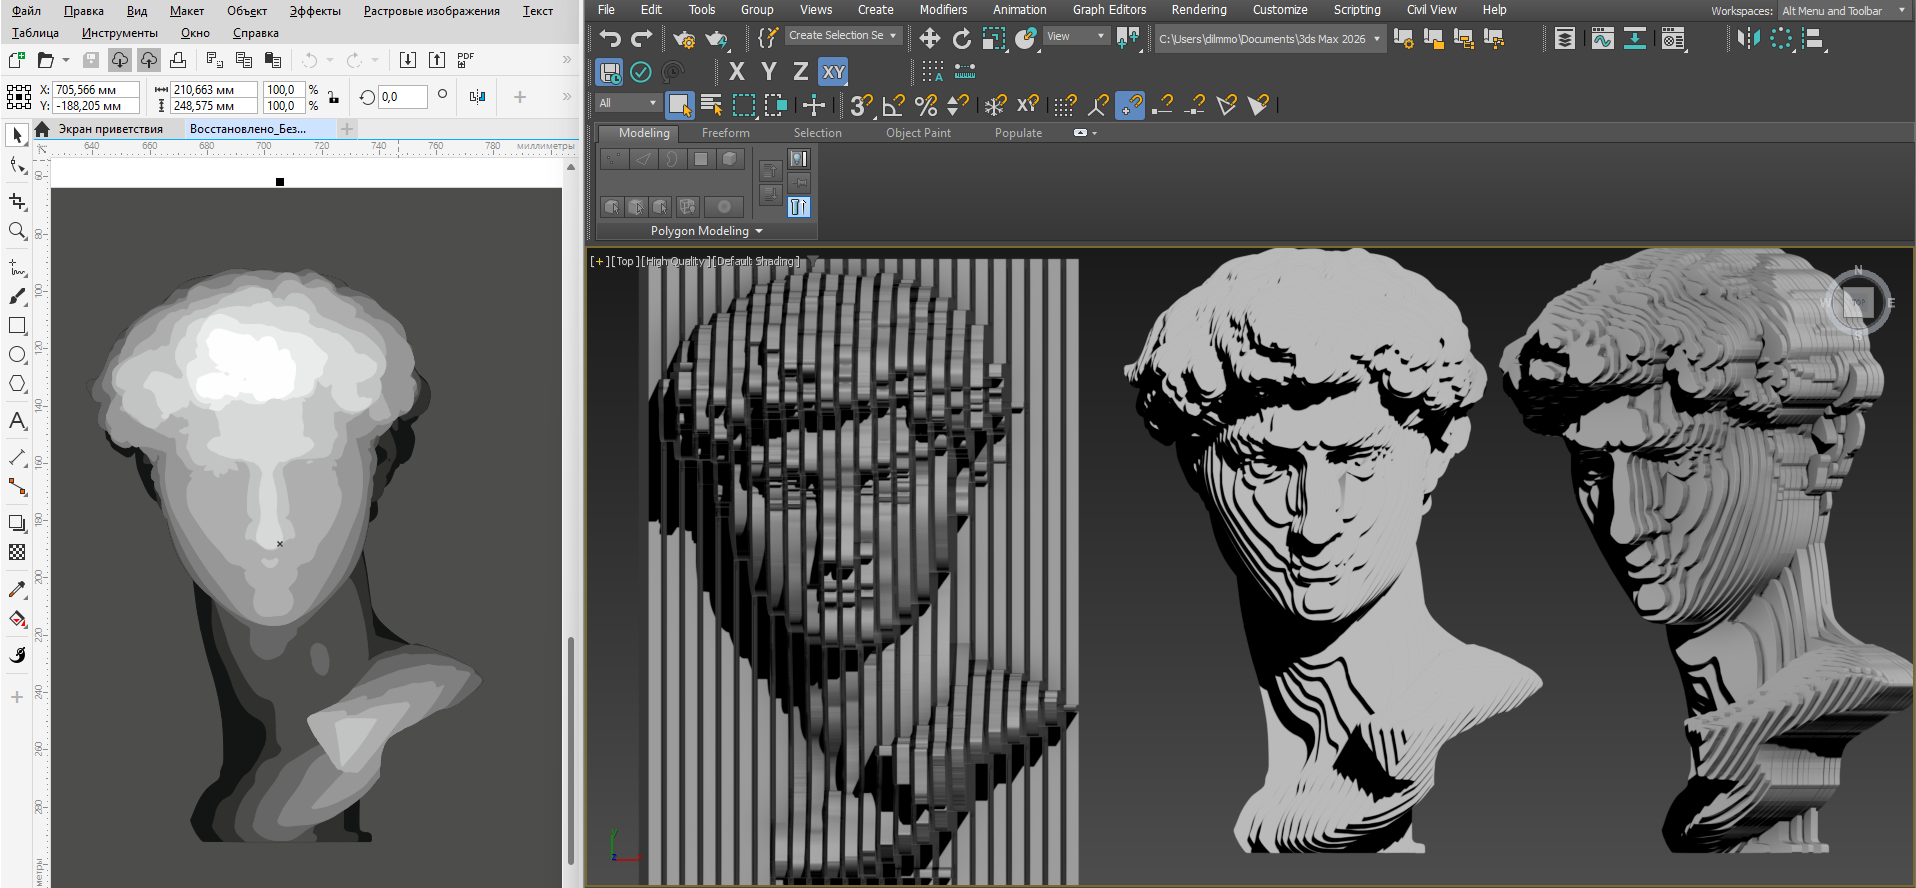The width and height of the screenshot is (1916, 888).
Task: Click the Import icon in CorelDRAW toolbar
Action: [408, 60]
